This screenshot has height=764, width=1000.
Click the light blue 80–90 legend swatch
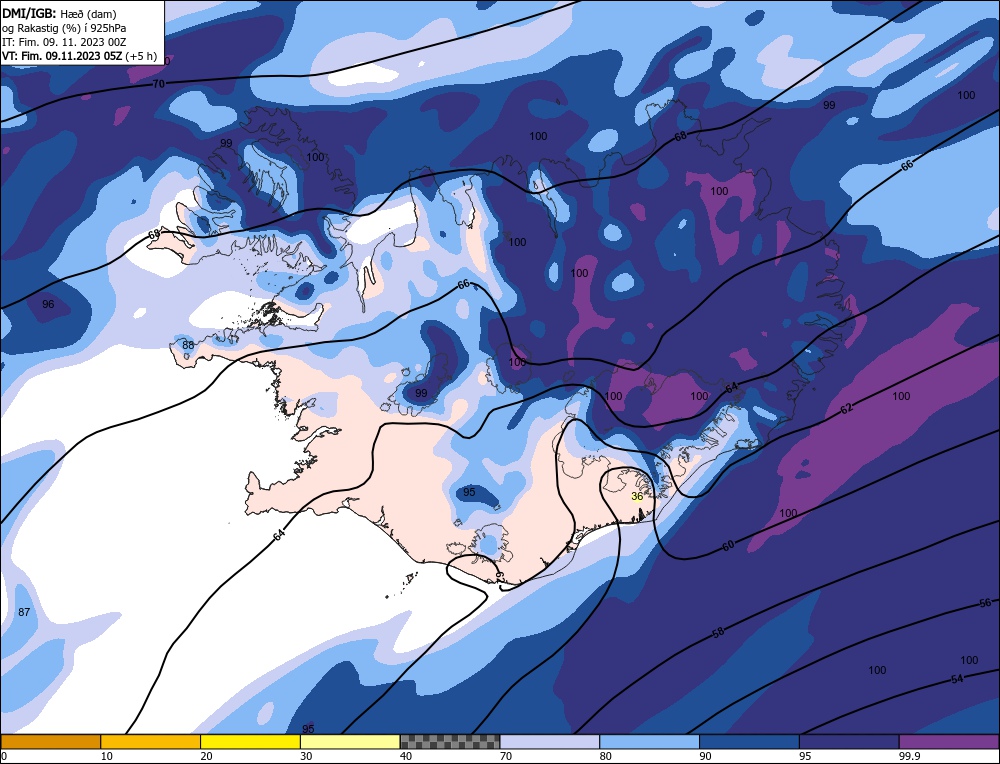649,741
